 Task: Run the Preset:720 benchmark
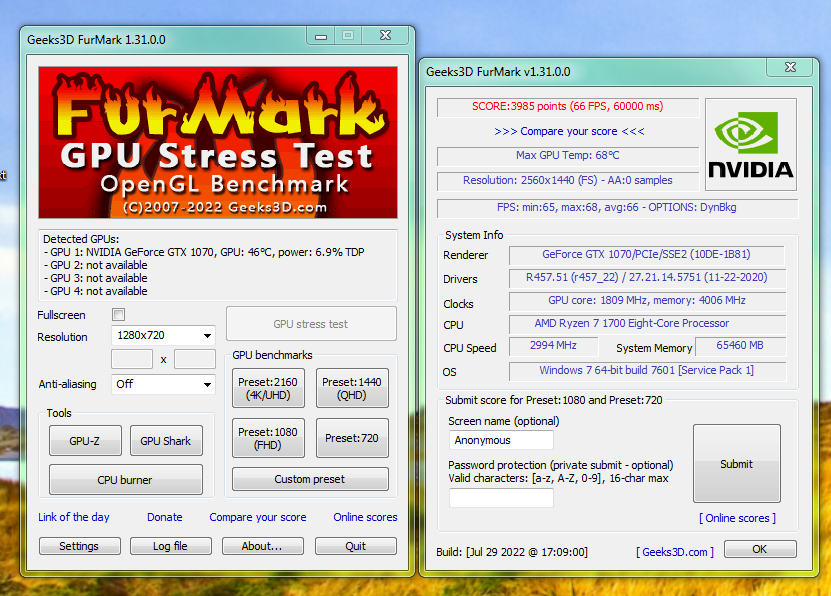click(352, 438)
